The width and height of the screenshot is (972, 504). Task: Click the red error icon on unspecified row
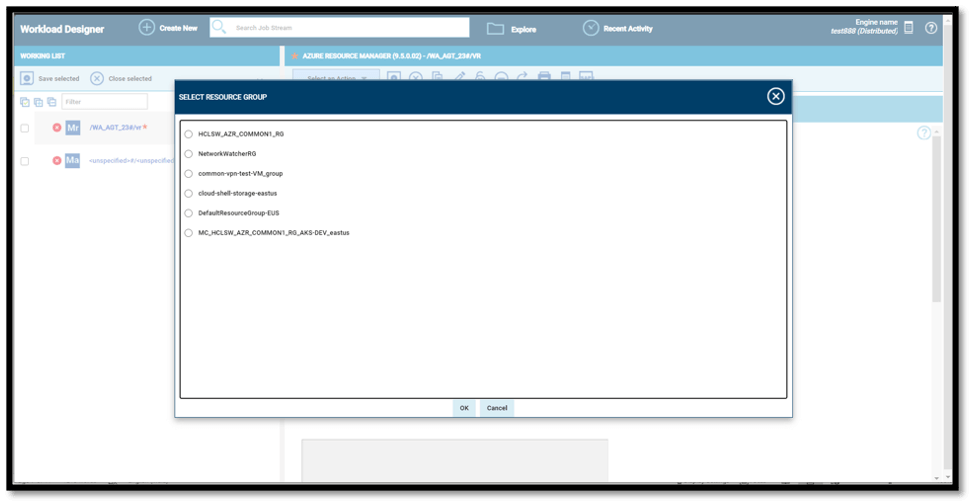pos(56,161)
